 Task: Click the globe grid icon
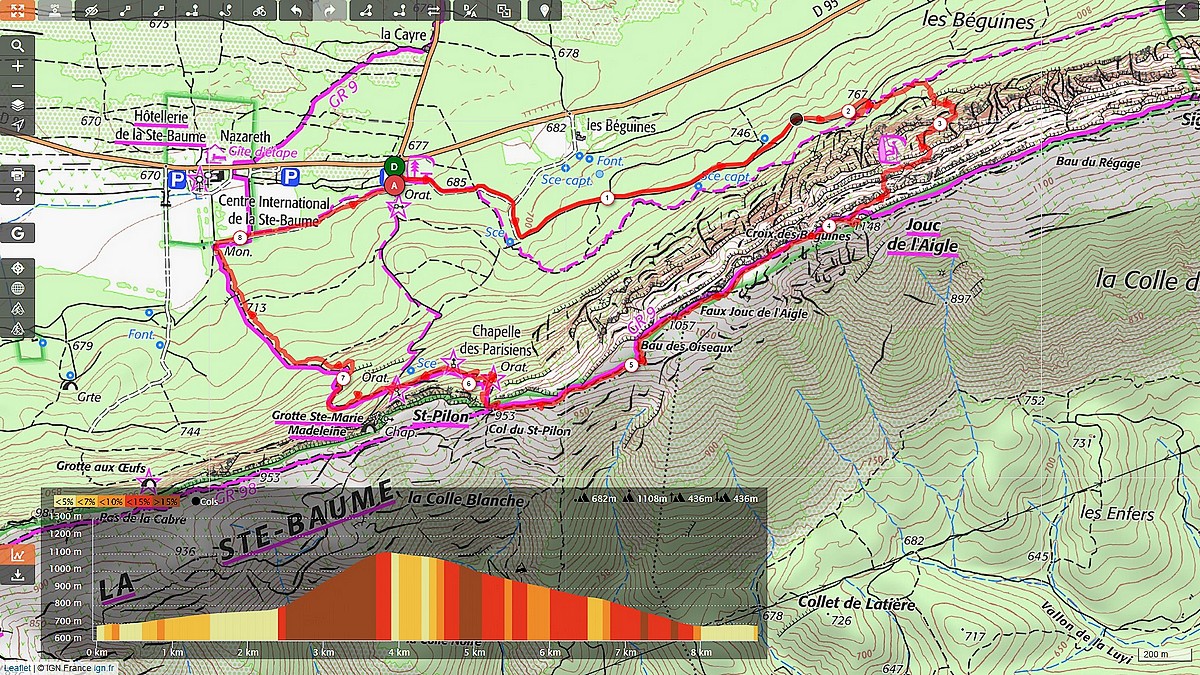coord(18,289)
